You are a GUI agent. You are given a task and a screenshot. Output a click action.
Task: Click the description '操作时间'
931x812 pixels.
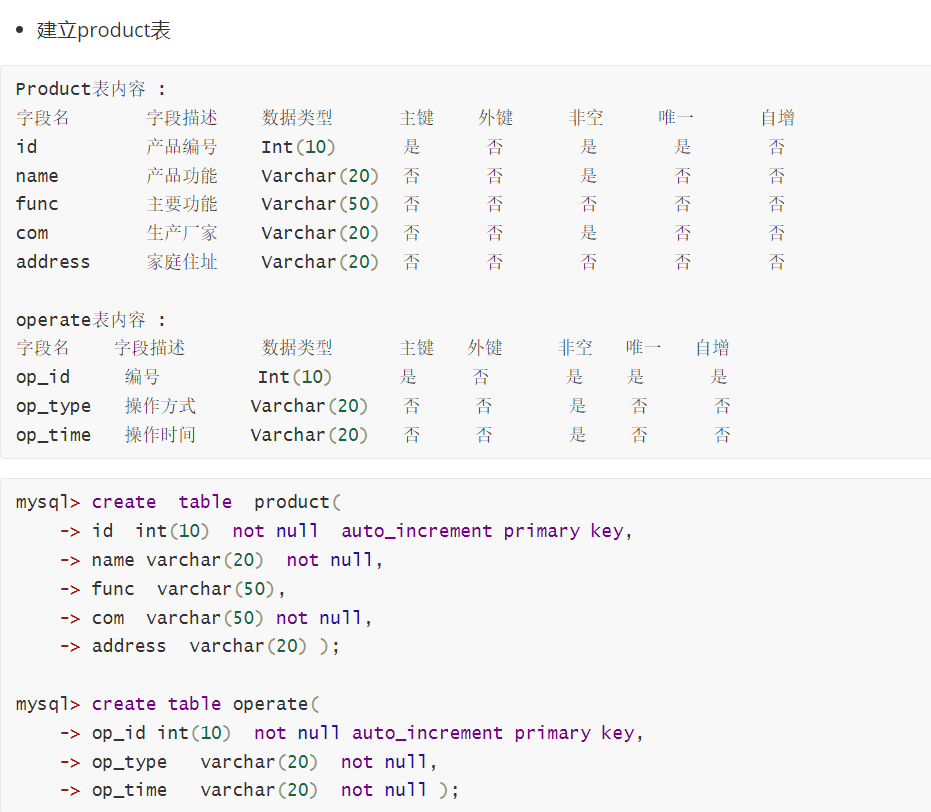(x=160, y=435)
